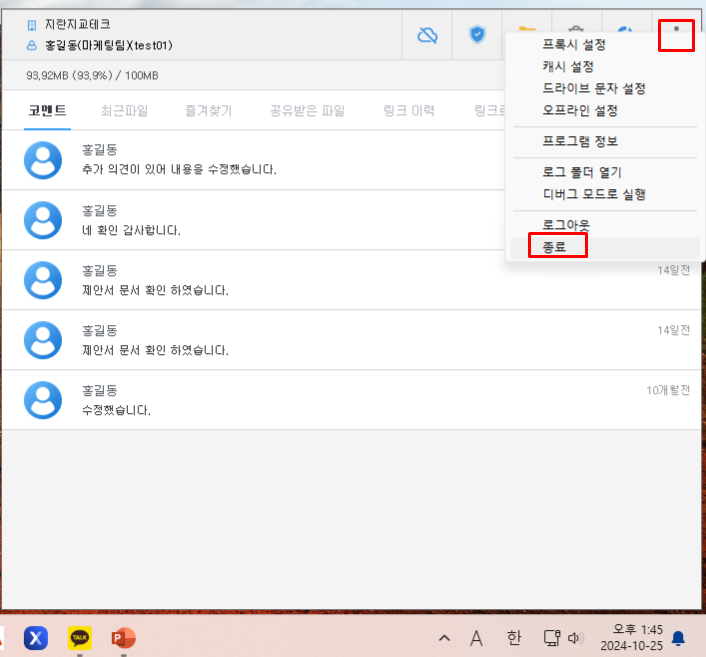This screenshot has width=706, height=657.
Task: Click the cloud offline status icon
Action: 427,36
